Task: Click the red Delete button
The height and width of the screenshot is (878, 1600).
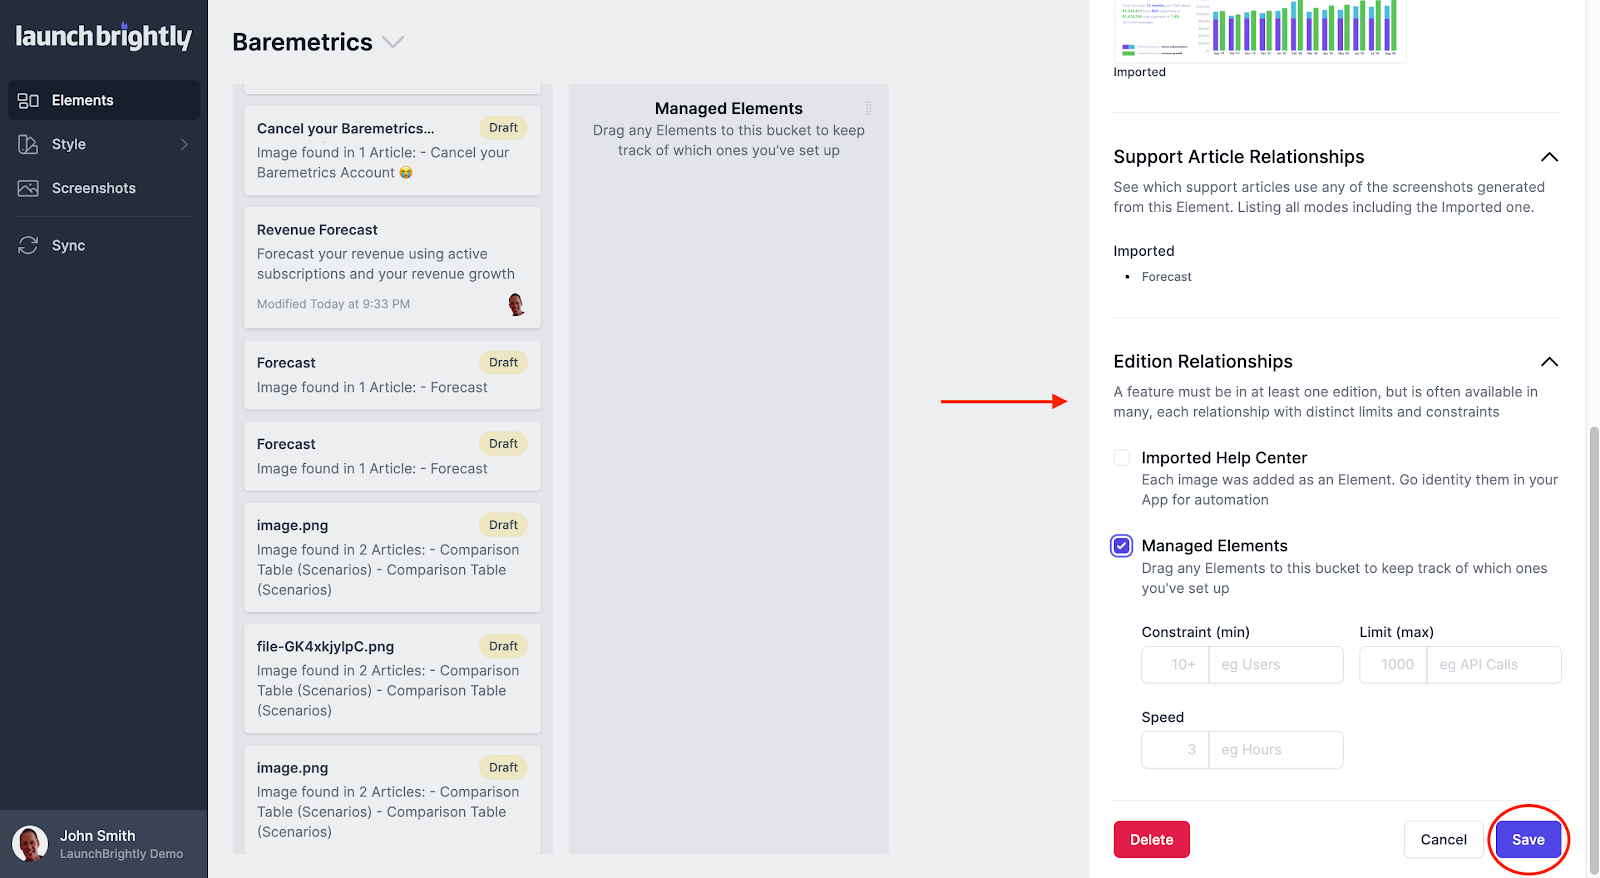Action: (x=1151, y=840)
